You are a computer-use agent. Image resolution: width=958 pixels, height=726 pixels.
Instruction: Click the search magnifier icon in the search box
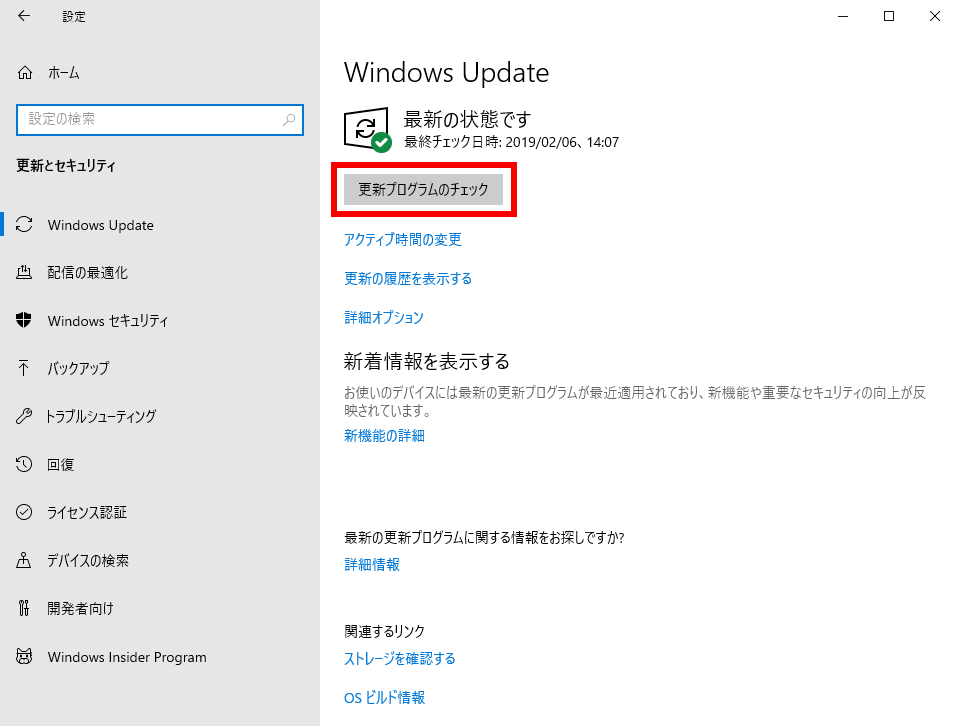289,119
